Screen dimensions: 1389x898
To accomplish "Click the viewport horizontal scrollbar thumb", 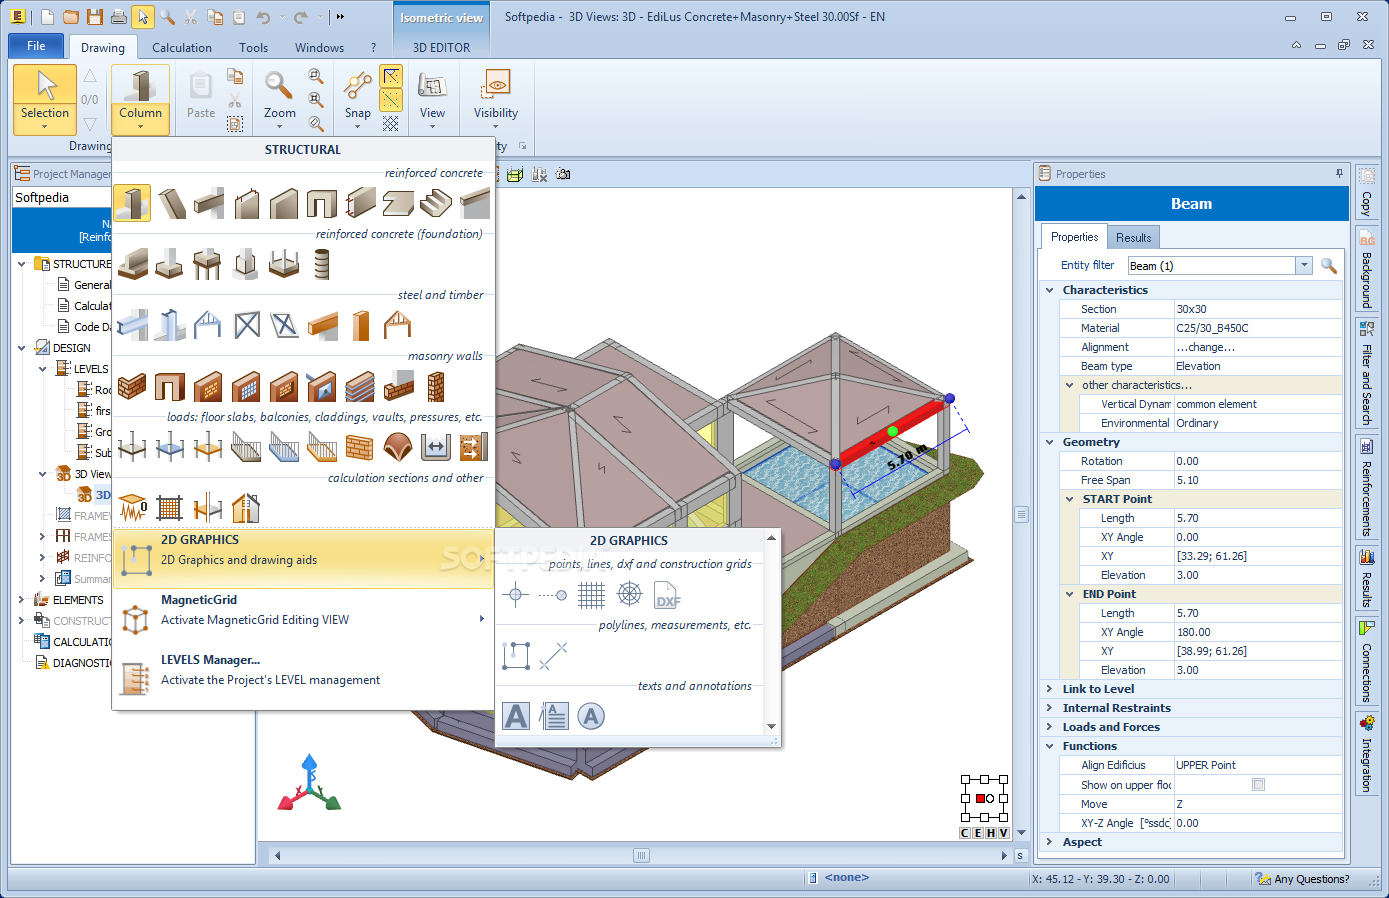I will click(x=641, y=855).
